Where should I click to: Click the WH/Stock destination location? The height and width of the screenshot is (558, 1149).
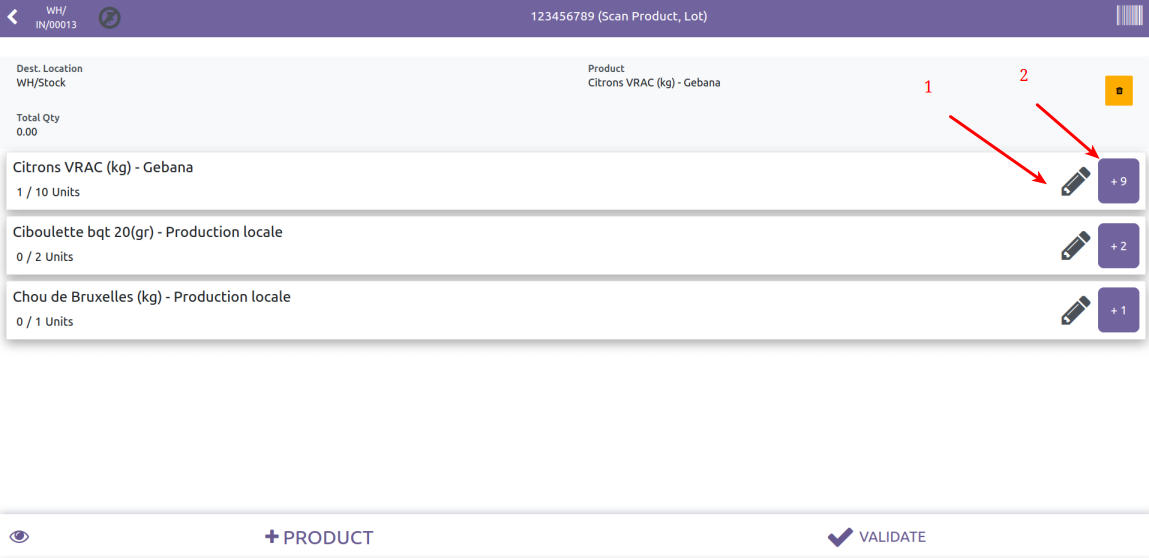click(41, 83)
